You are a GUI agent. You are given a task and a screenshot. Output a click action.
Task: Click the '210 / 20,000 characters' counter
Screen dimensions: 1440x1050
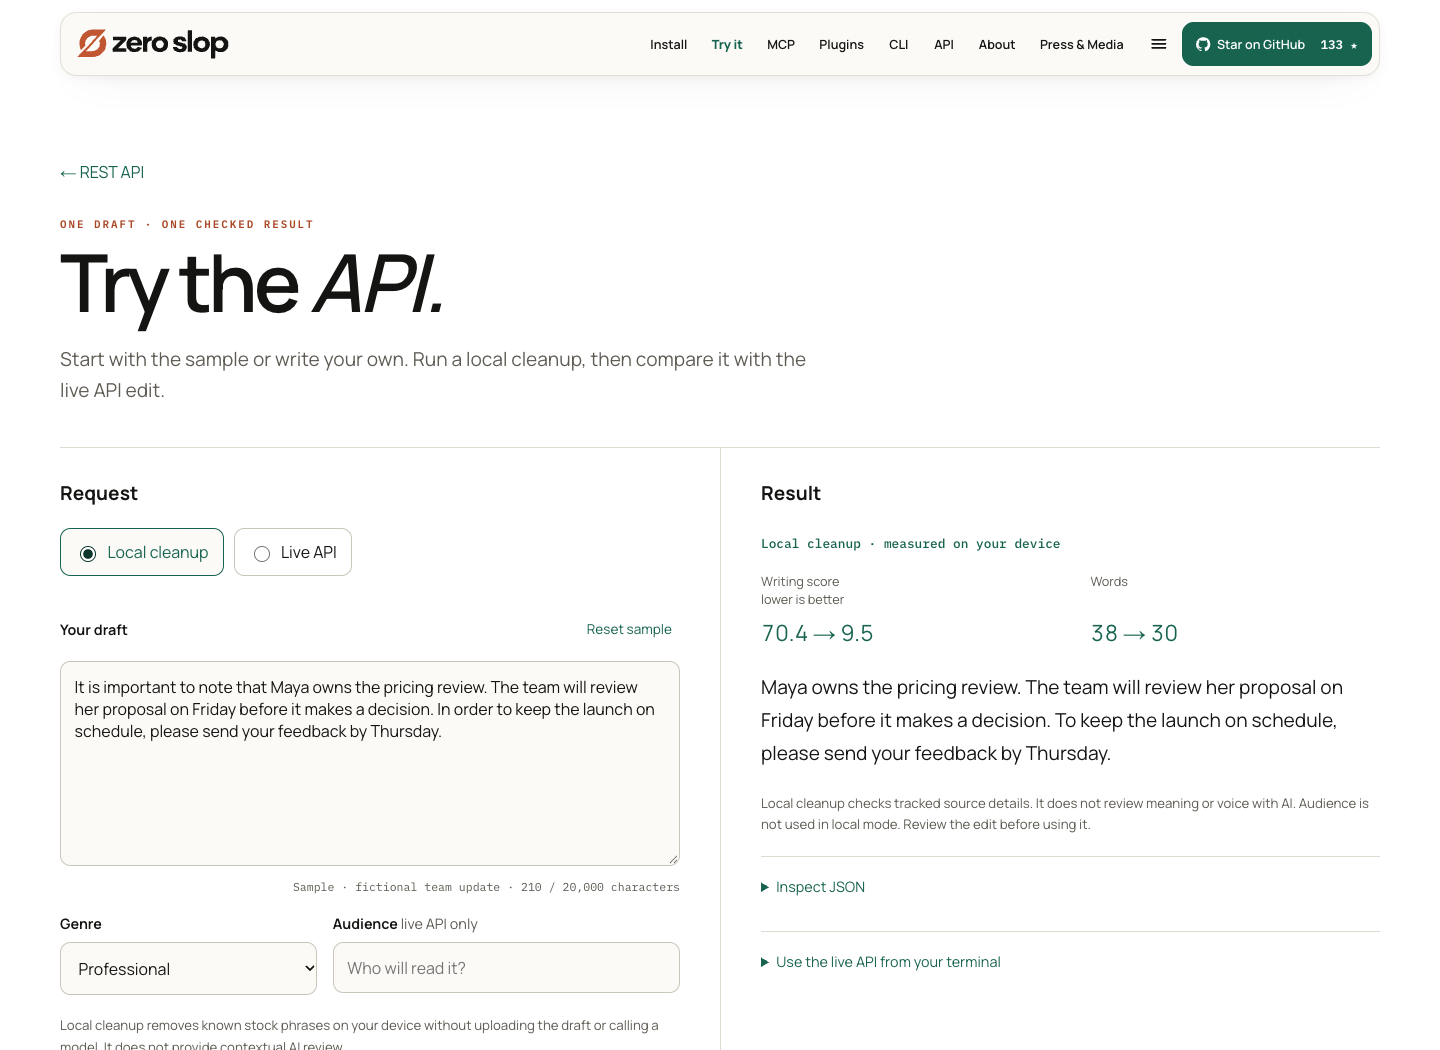coord(600,887)
